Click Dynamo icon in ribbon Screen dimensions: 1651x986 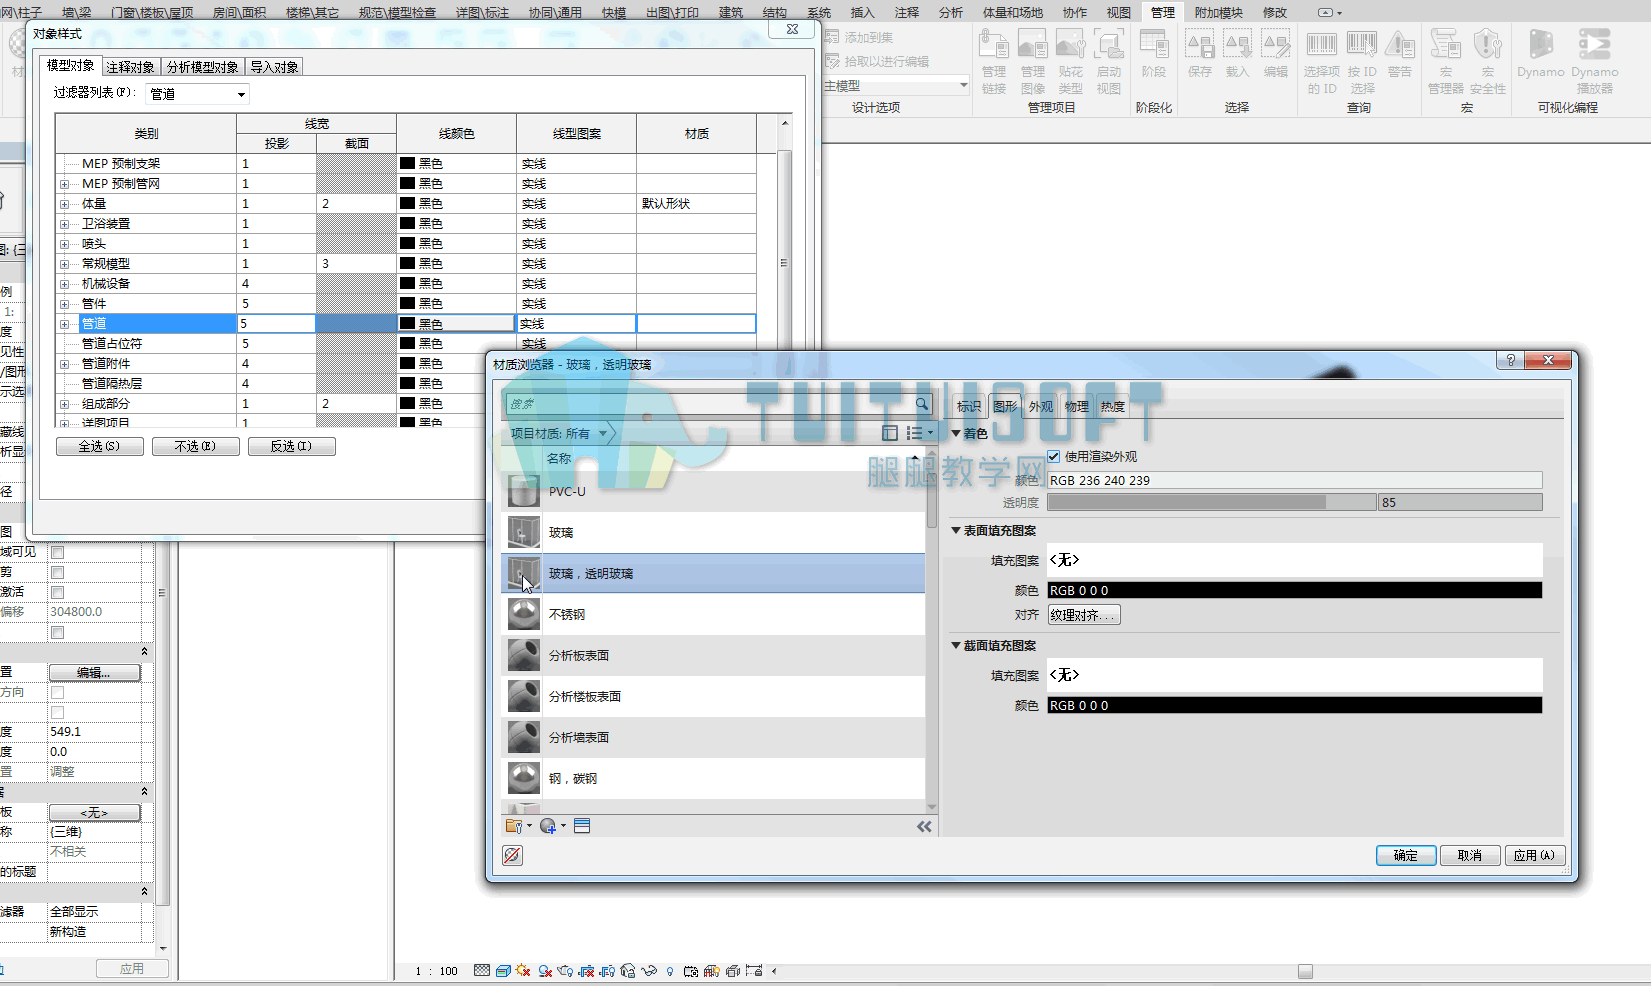(1541, 54)
